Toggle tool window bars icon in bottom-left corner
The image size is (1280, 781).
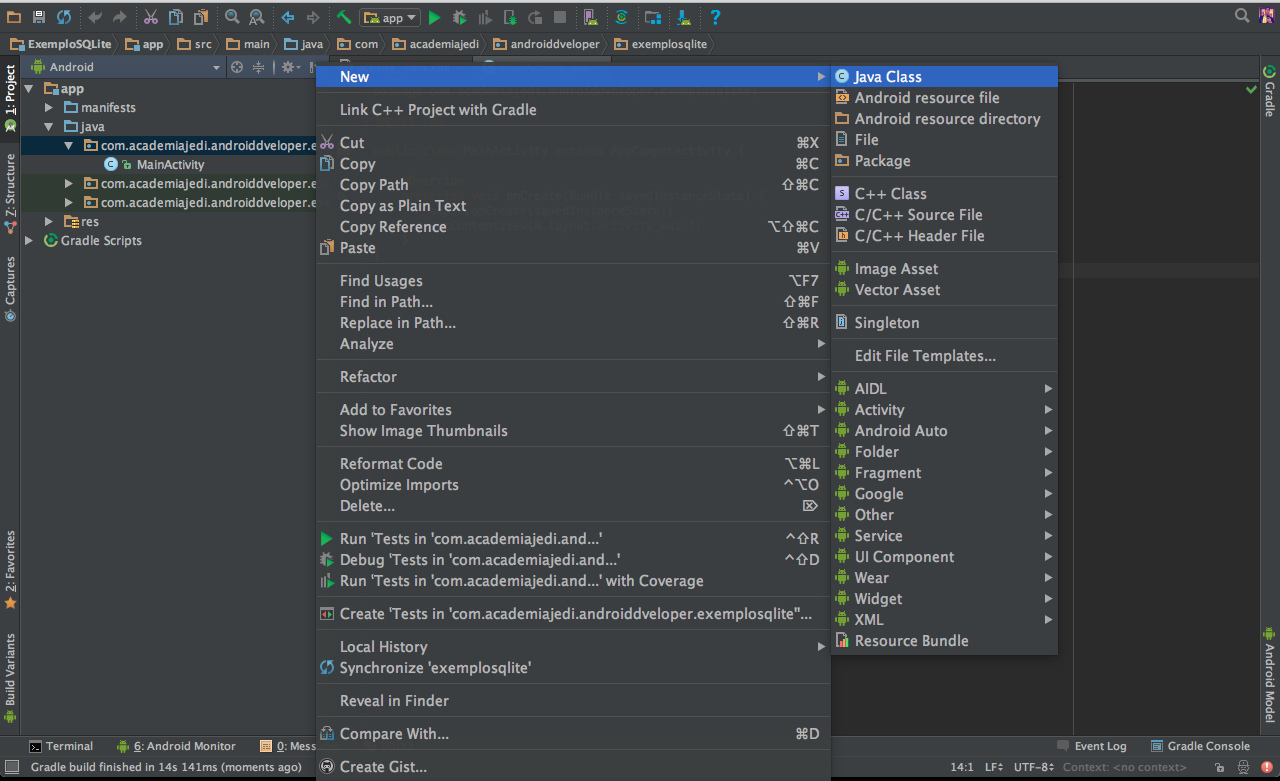(11, 767)
